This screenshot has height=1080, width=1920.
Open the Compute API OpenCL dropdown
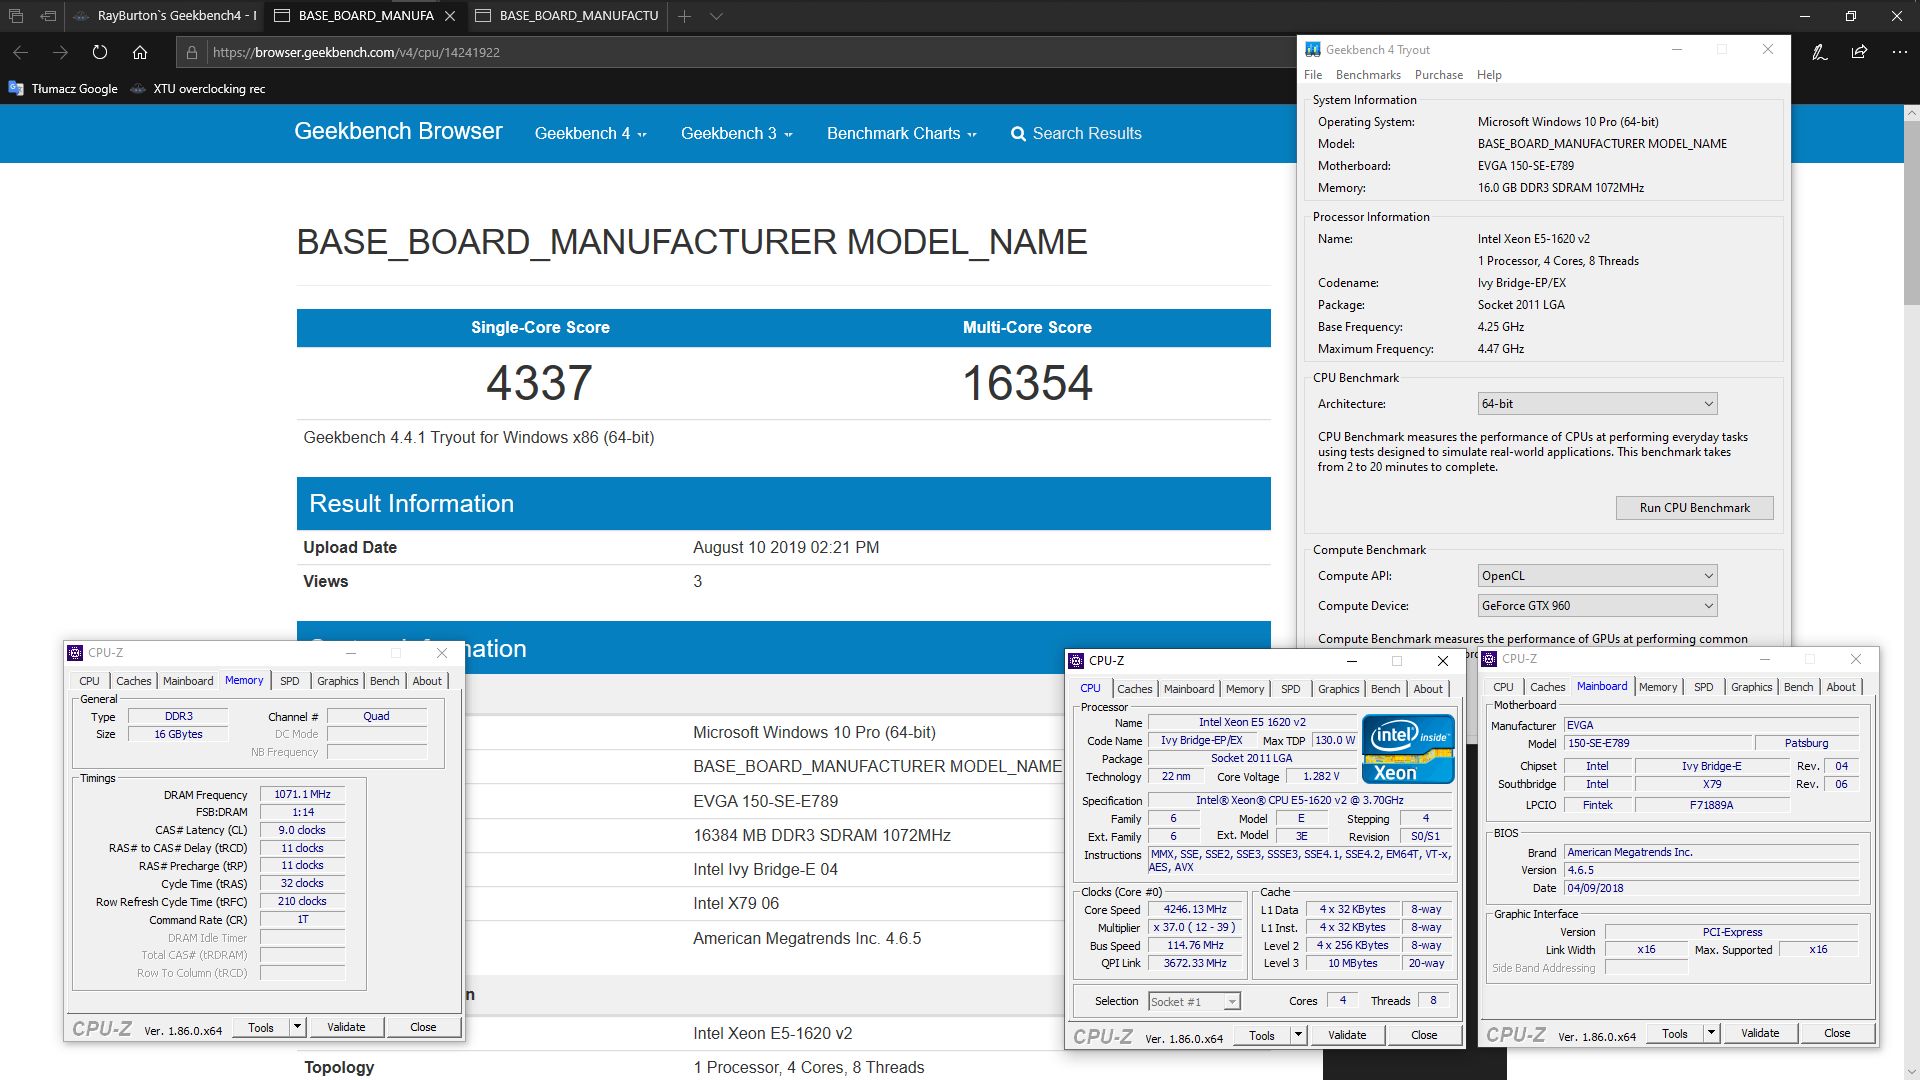coord(1597,575)
